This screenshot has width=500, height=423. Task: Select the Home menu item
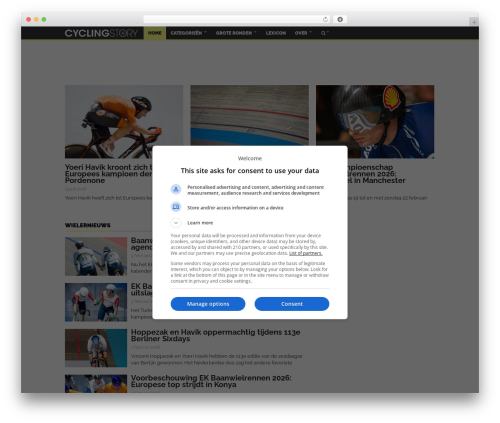155,33
